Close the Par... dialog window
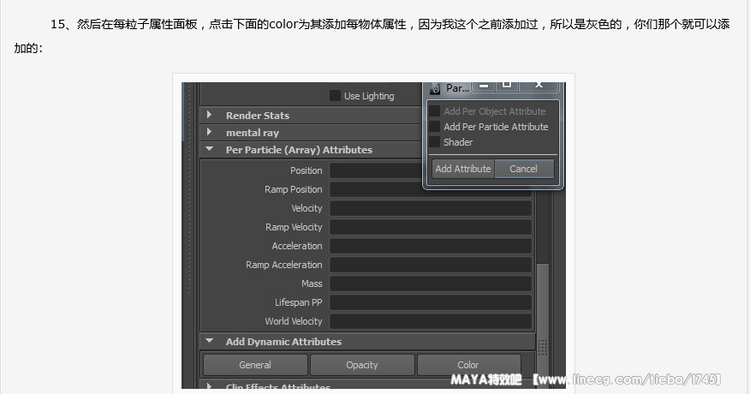 [539, 86]
